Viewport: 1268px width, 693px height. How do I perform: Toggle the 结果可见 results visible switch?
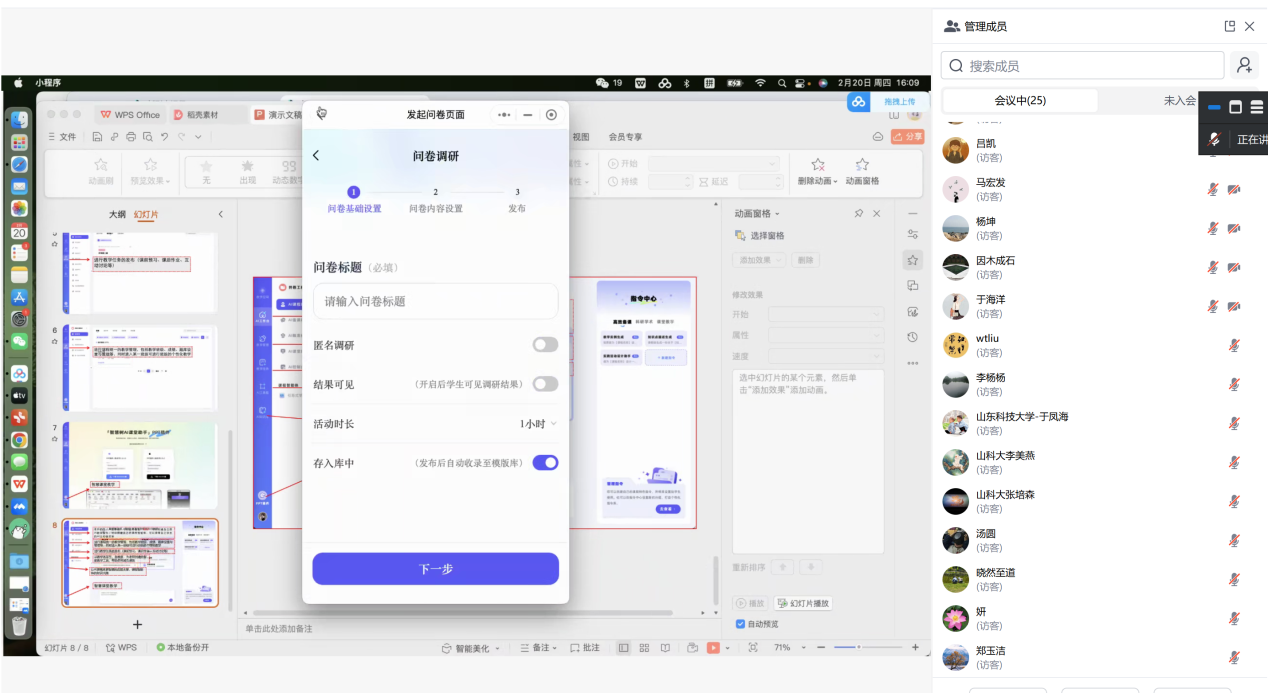point(545,384)
